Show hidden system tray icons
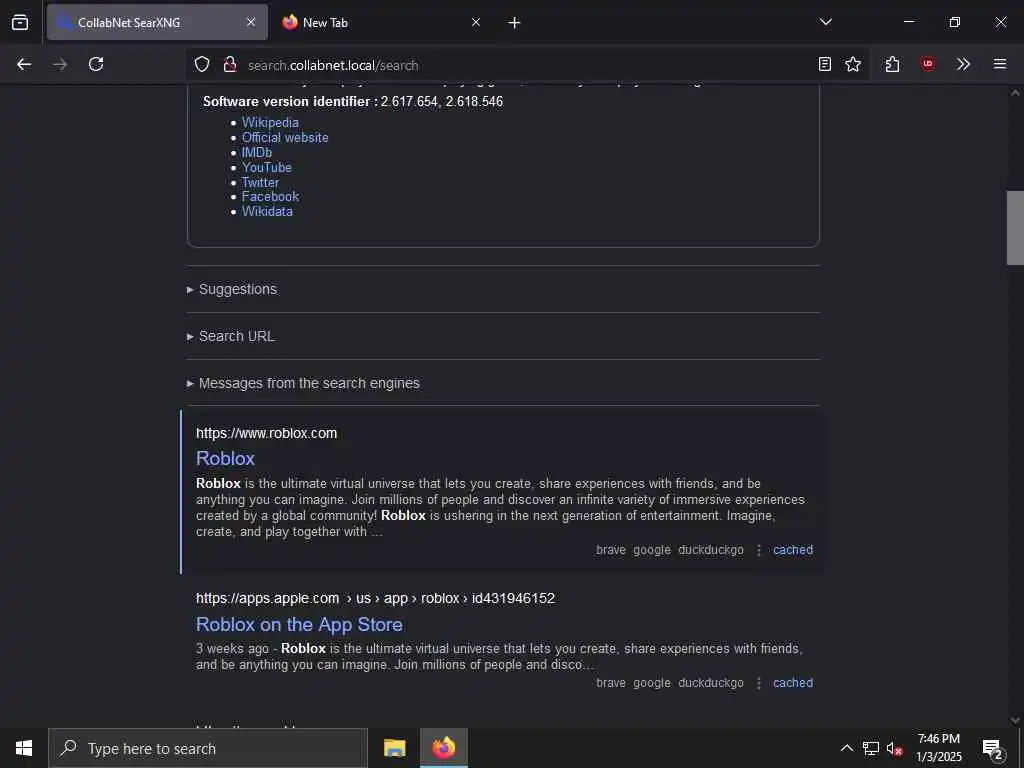The width and height of the screenshot is (1024, 768). (846, 748)
